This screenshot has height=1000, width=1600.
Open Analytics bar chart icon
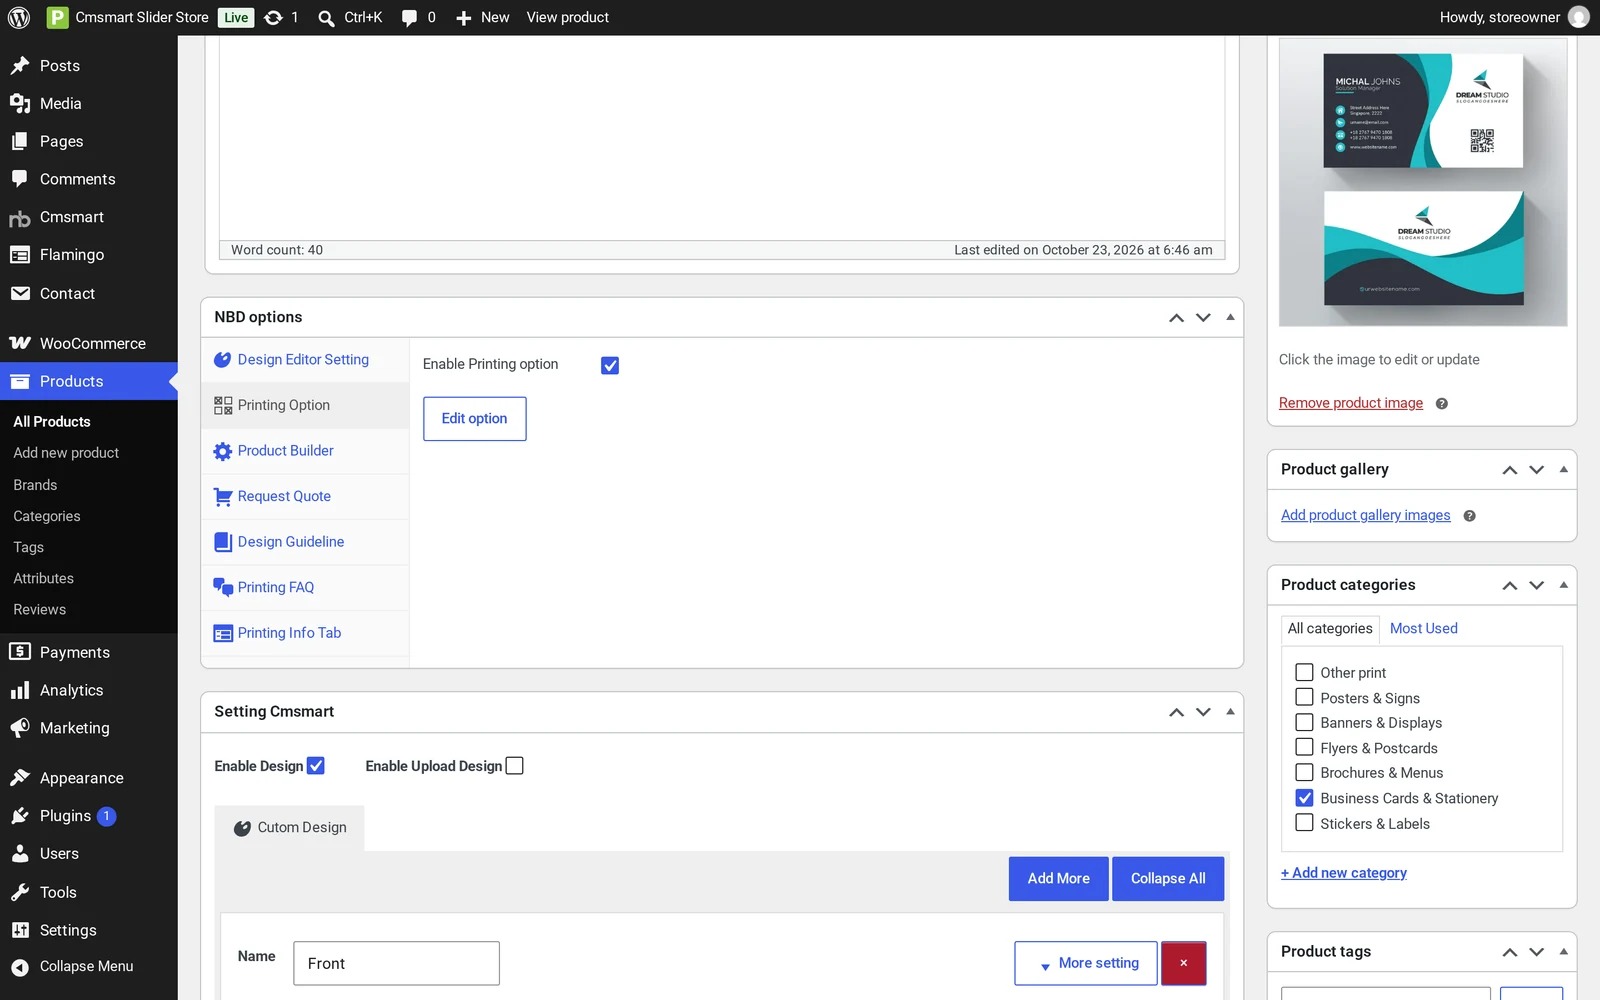click(x=20, y=690)
